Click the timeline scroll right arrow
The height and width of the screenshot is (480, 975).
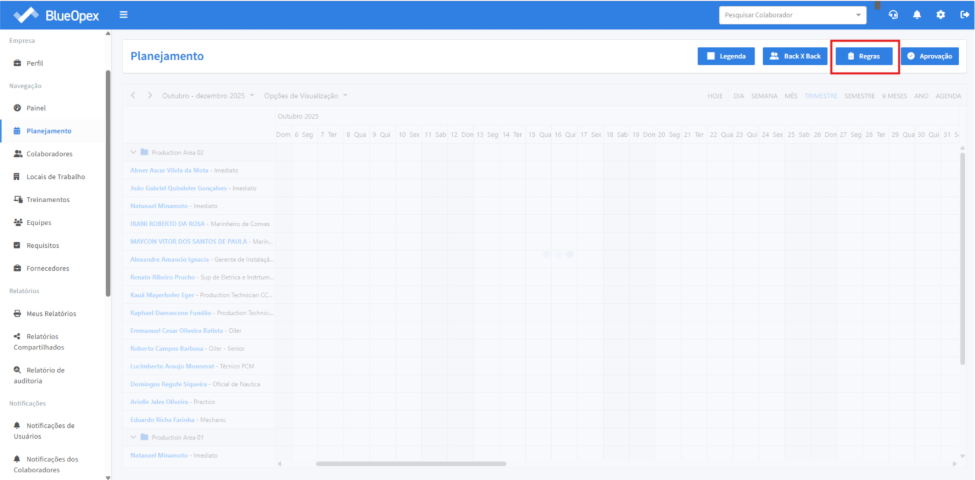click(x=954, y=464)
